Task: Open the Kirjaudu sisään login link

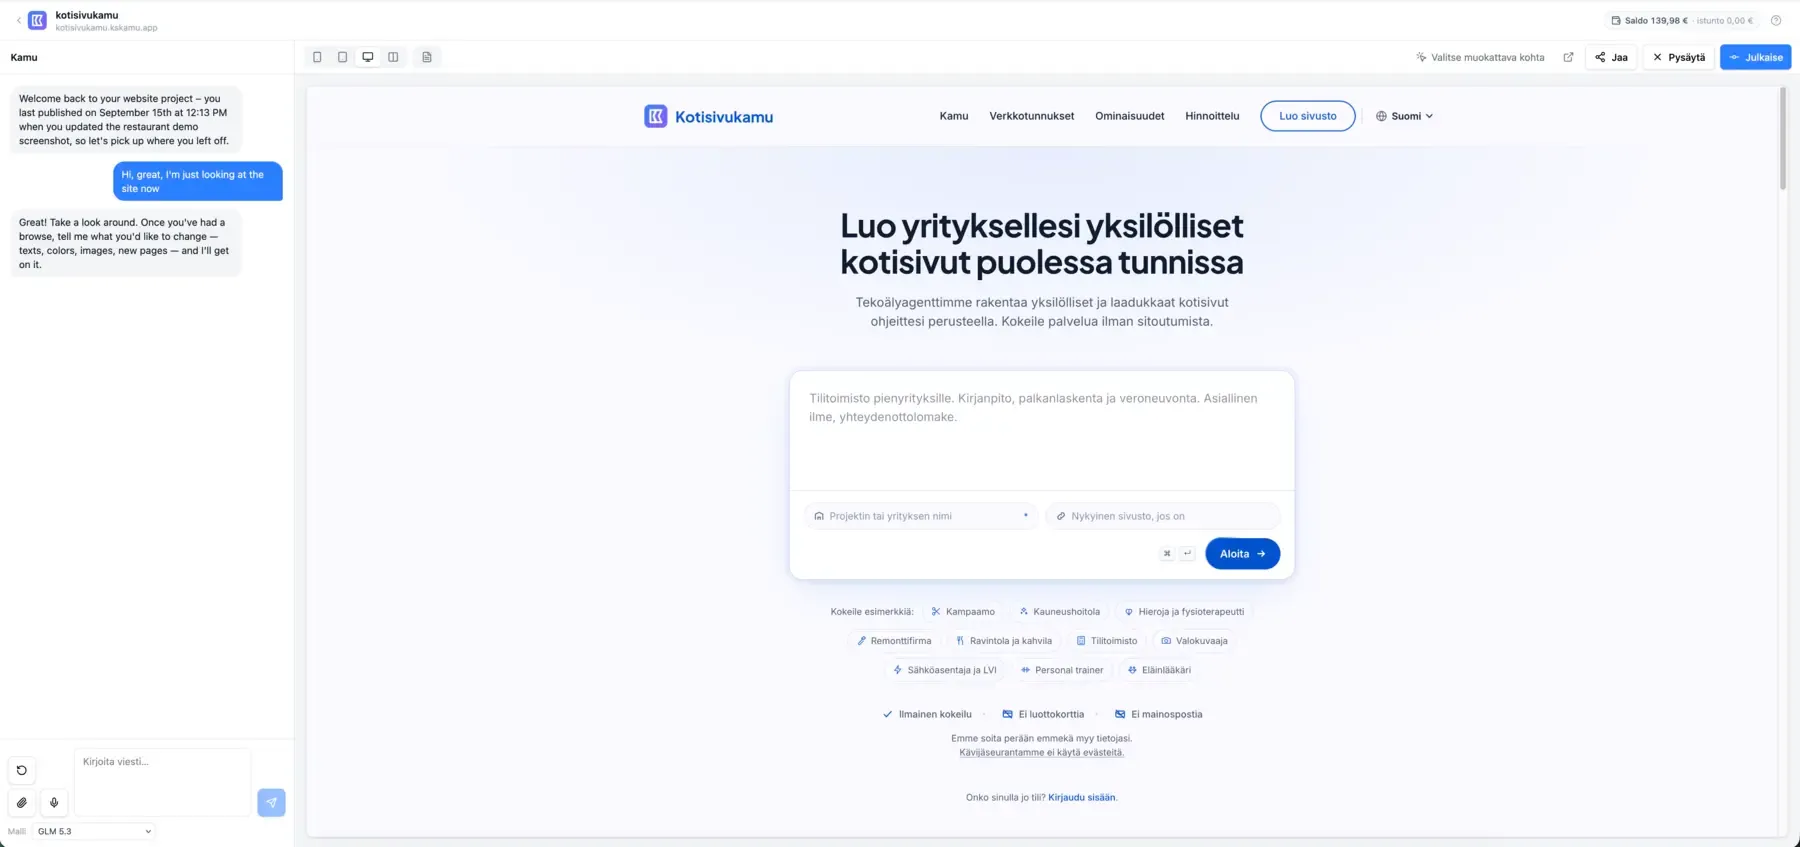Action: tap(1081, 797)
